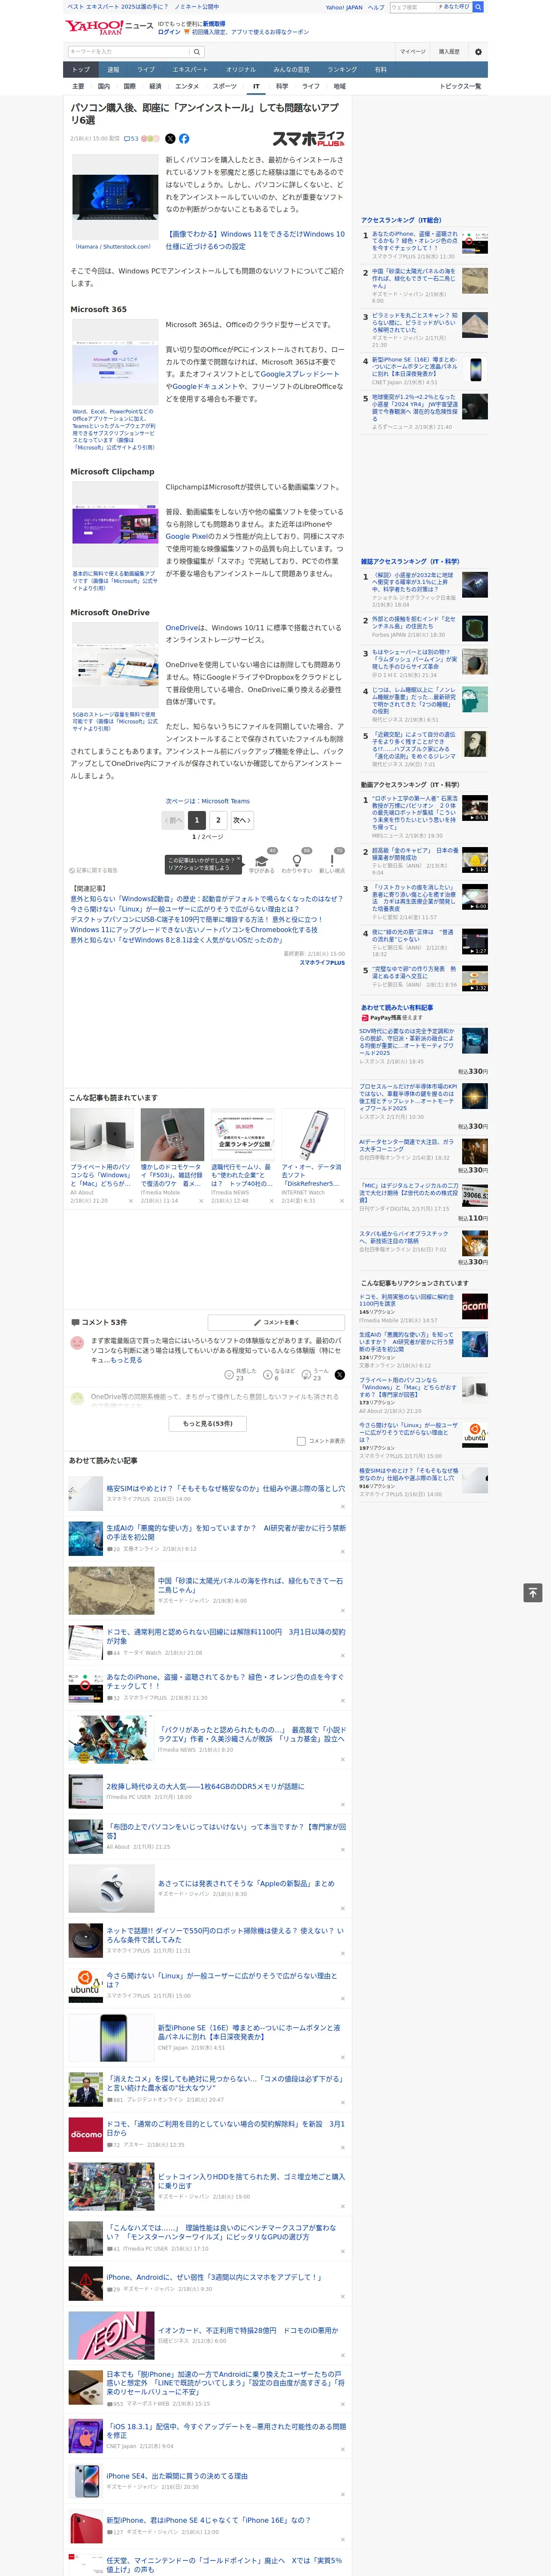The height and width of the screenshot is (2576, 551).
Task: Dismiss the プライベート用のパソコン recommended card
Action: [130, 1201]
